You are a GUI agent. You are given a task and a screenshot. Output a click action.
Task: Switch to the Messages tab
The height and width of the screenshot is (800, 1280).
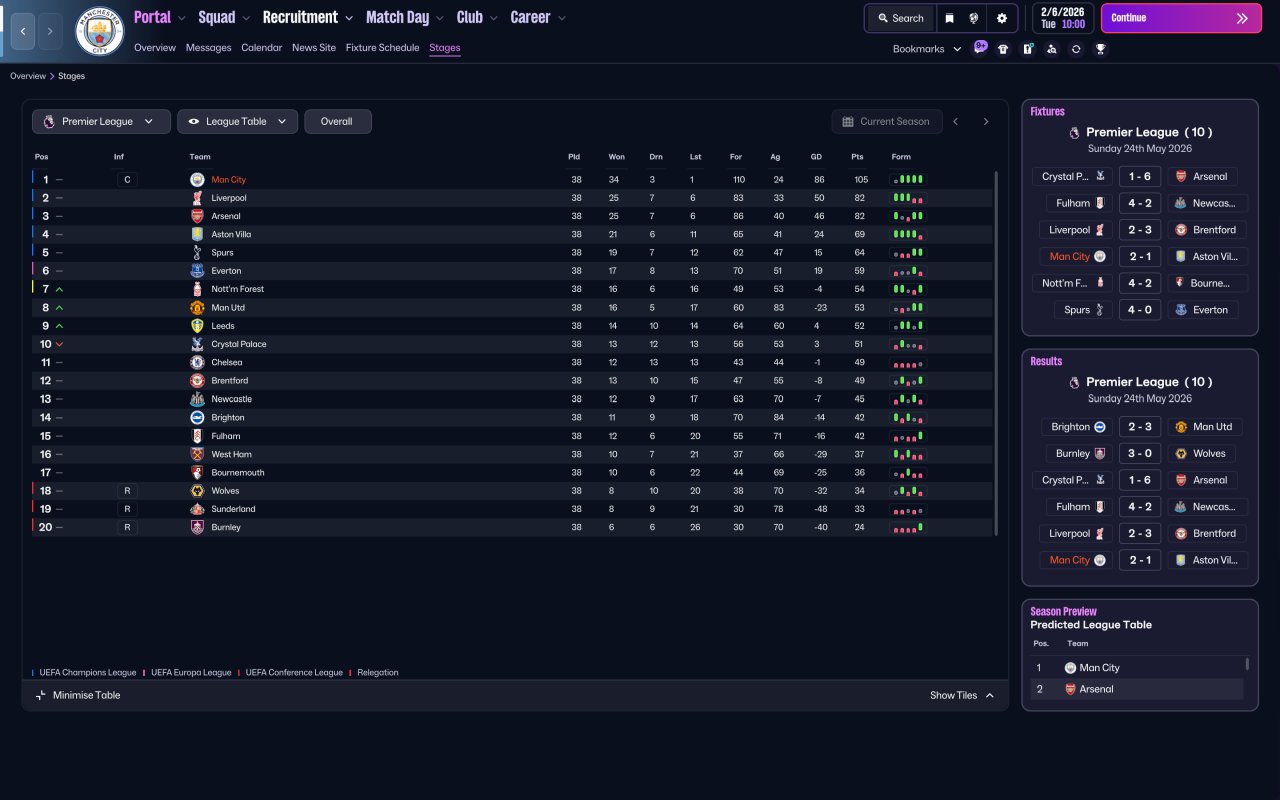208,48
